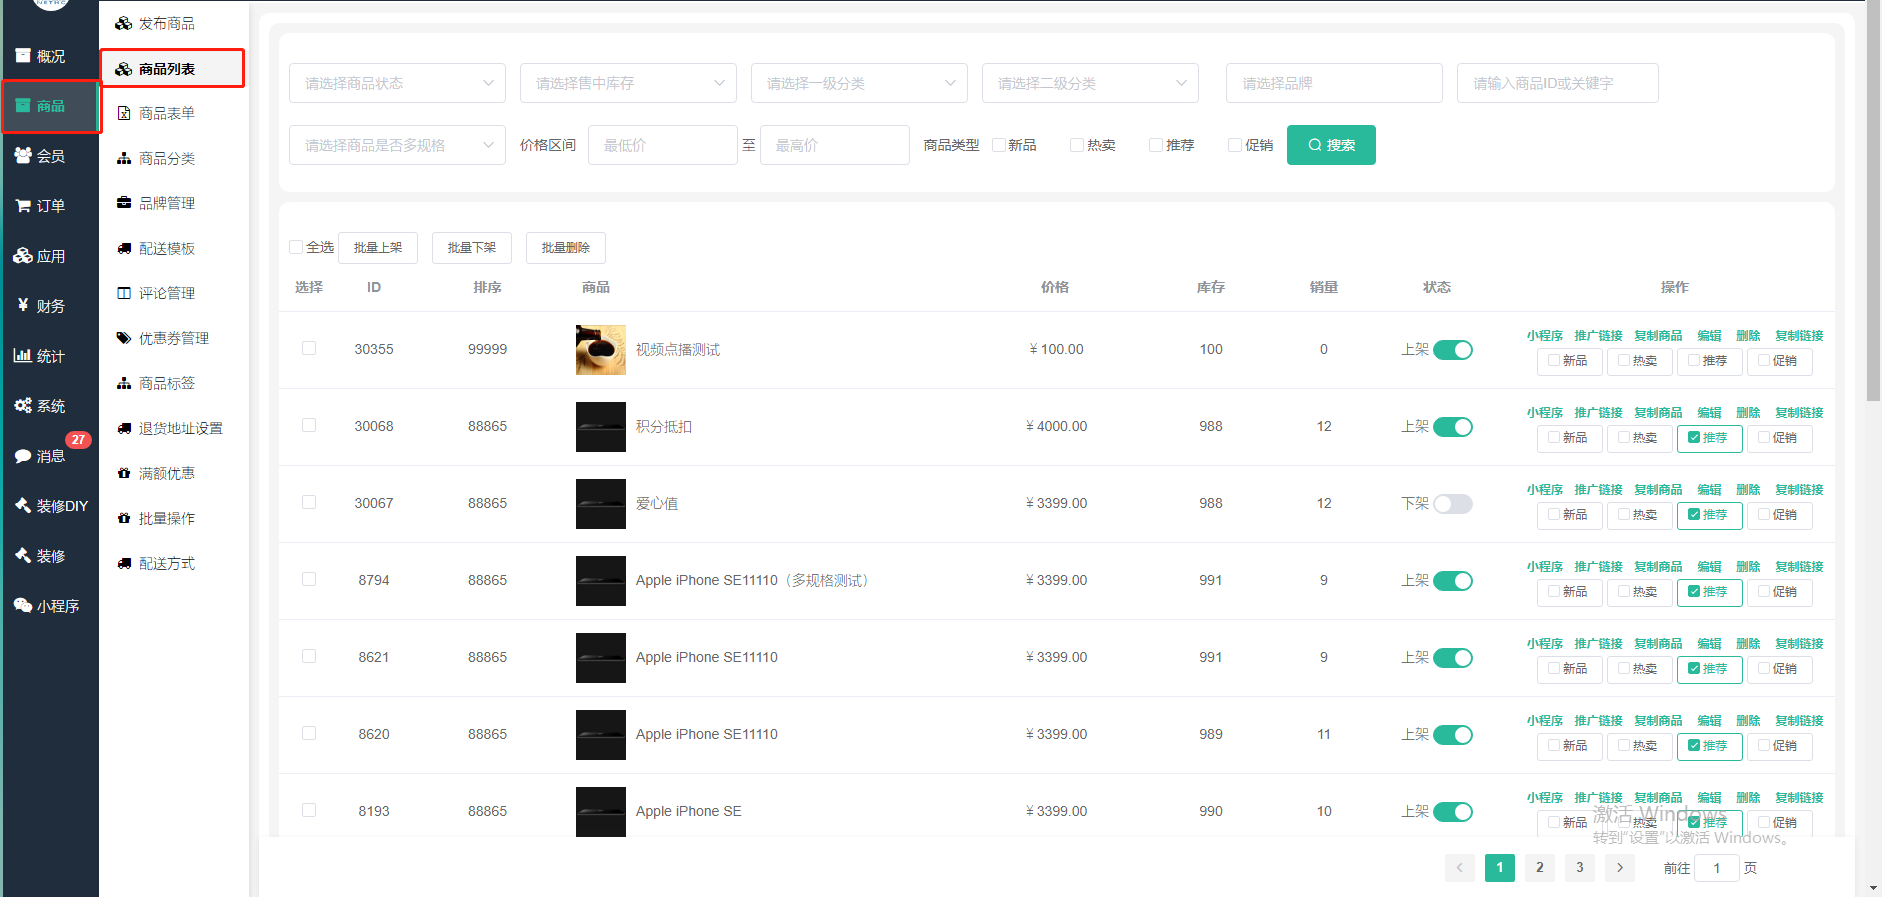The height and width of the screenshot is (897, 1882).
Task: Select the 商品 sidebar menu item
Action: coord(50,106)
